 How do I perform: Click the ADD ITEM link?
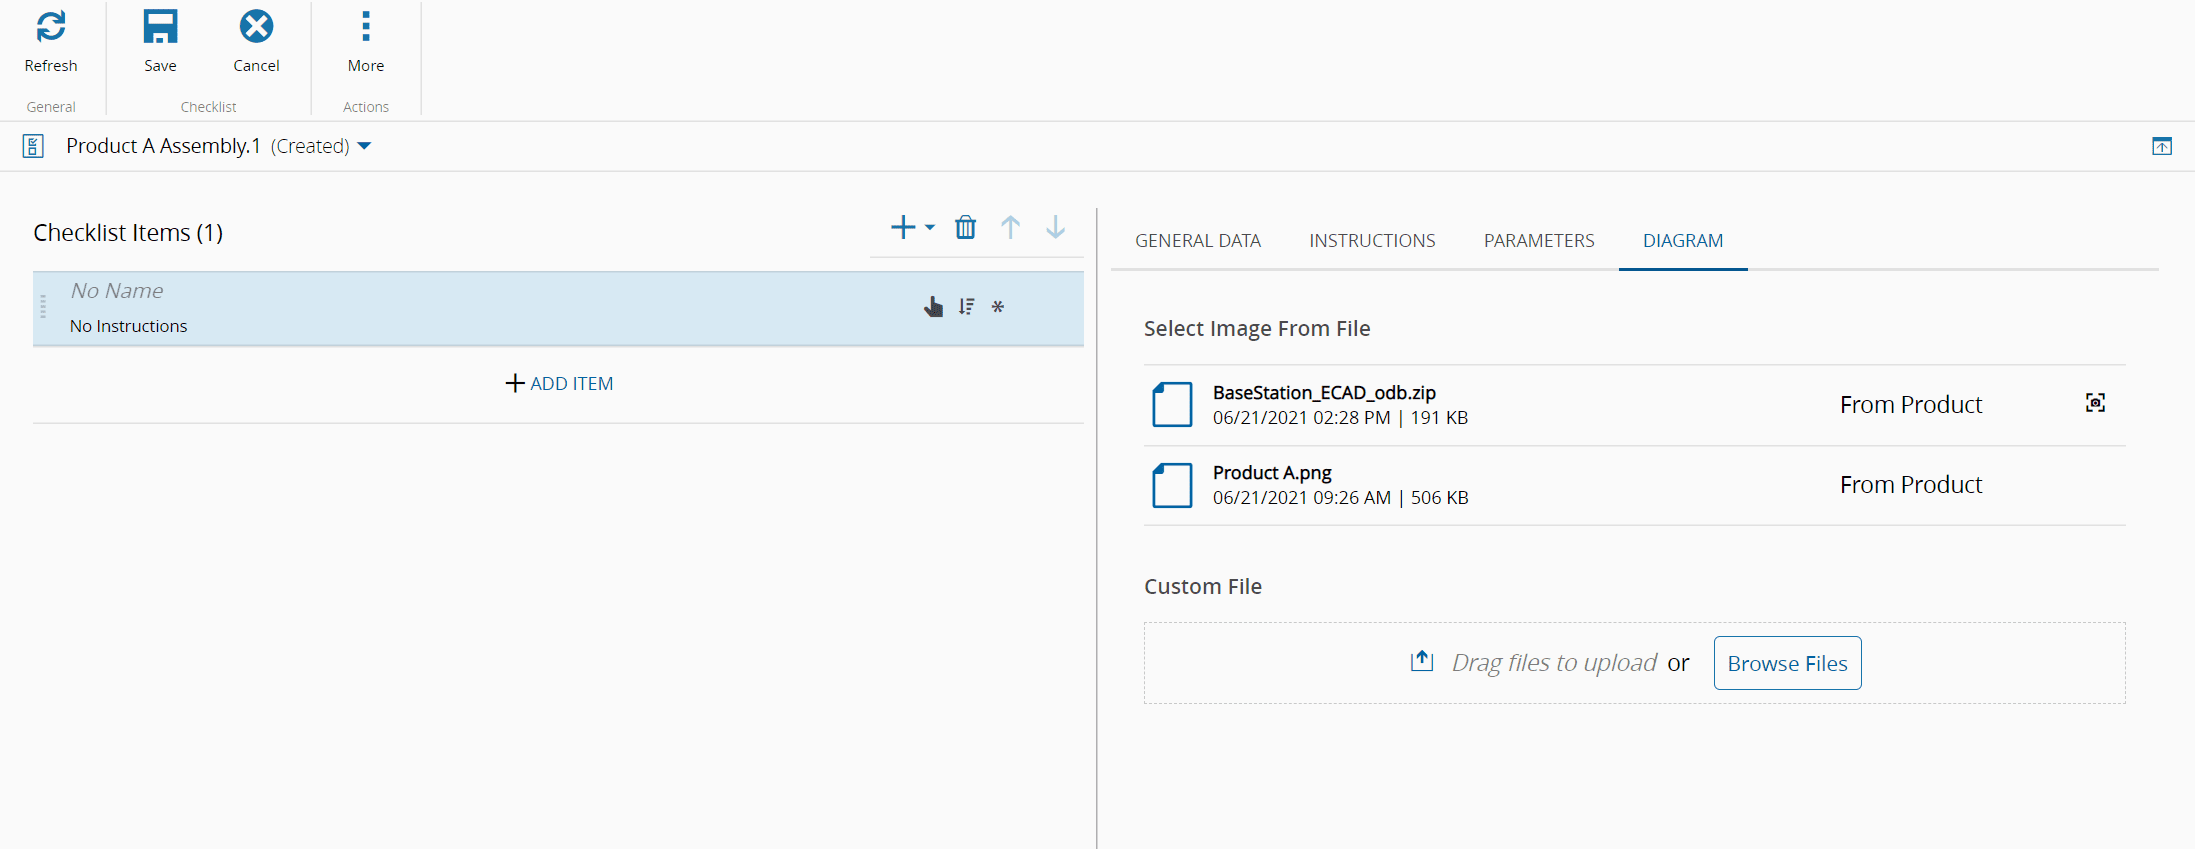[559, 384]
